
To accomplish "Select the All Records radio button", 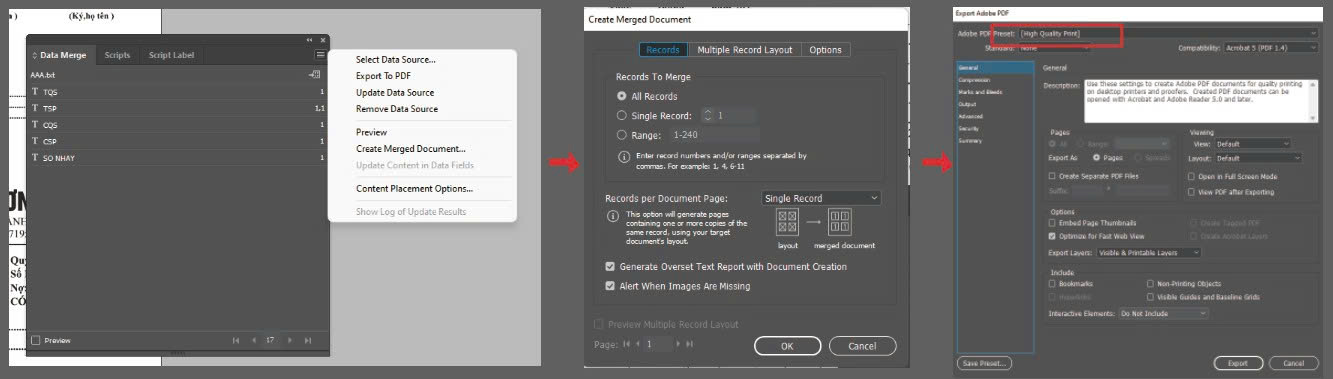I will coord(622,97).
